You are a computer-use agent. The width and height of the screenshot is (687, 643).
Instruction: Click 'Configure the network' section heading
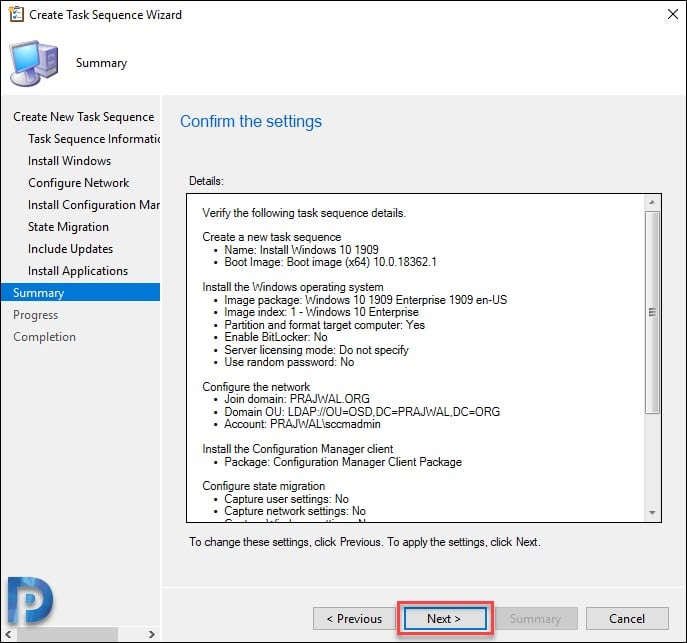tap(256, 387)
